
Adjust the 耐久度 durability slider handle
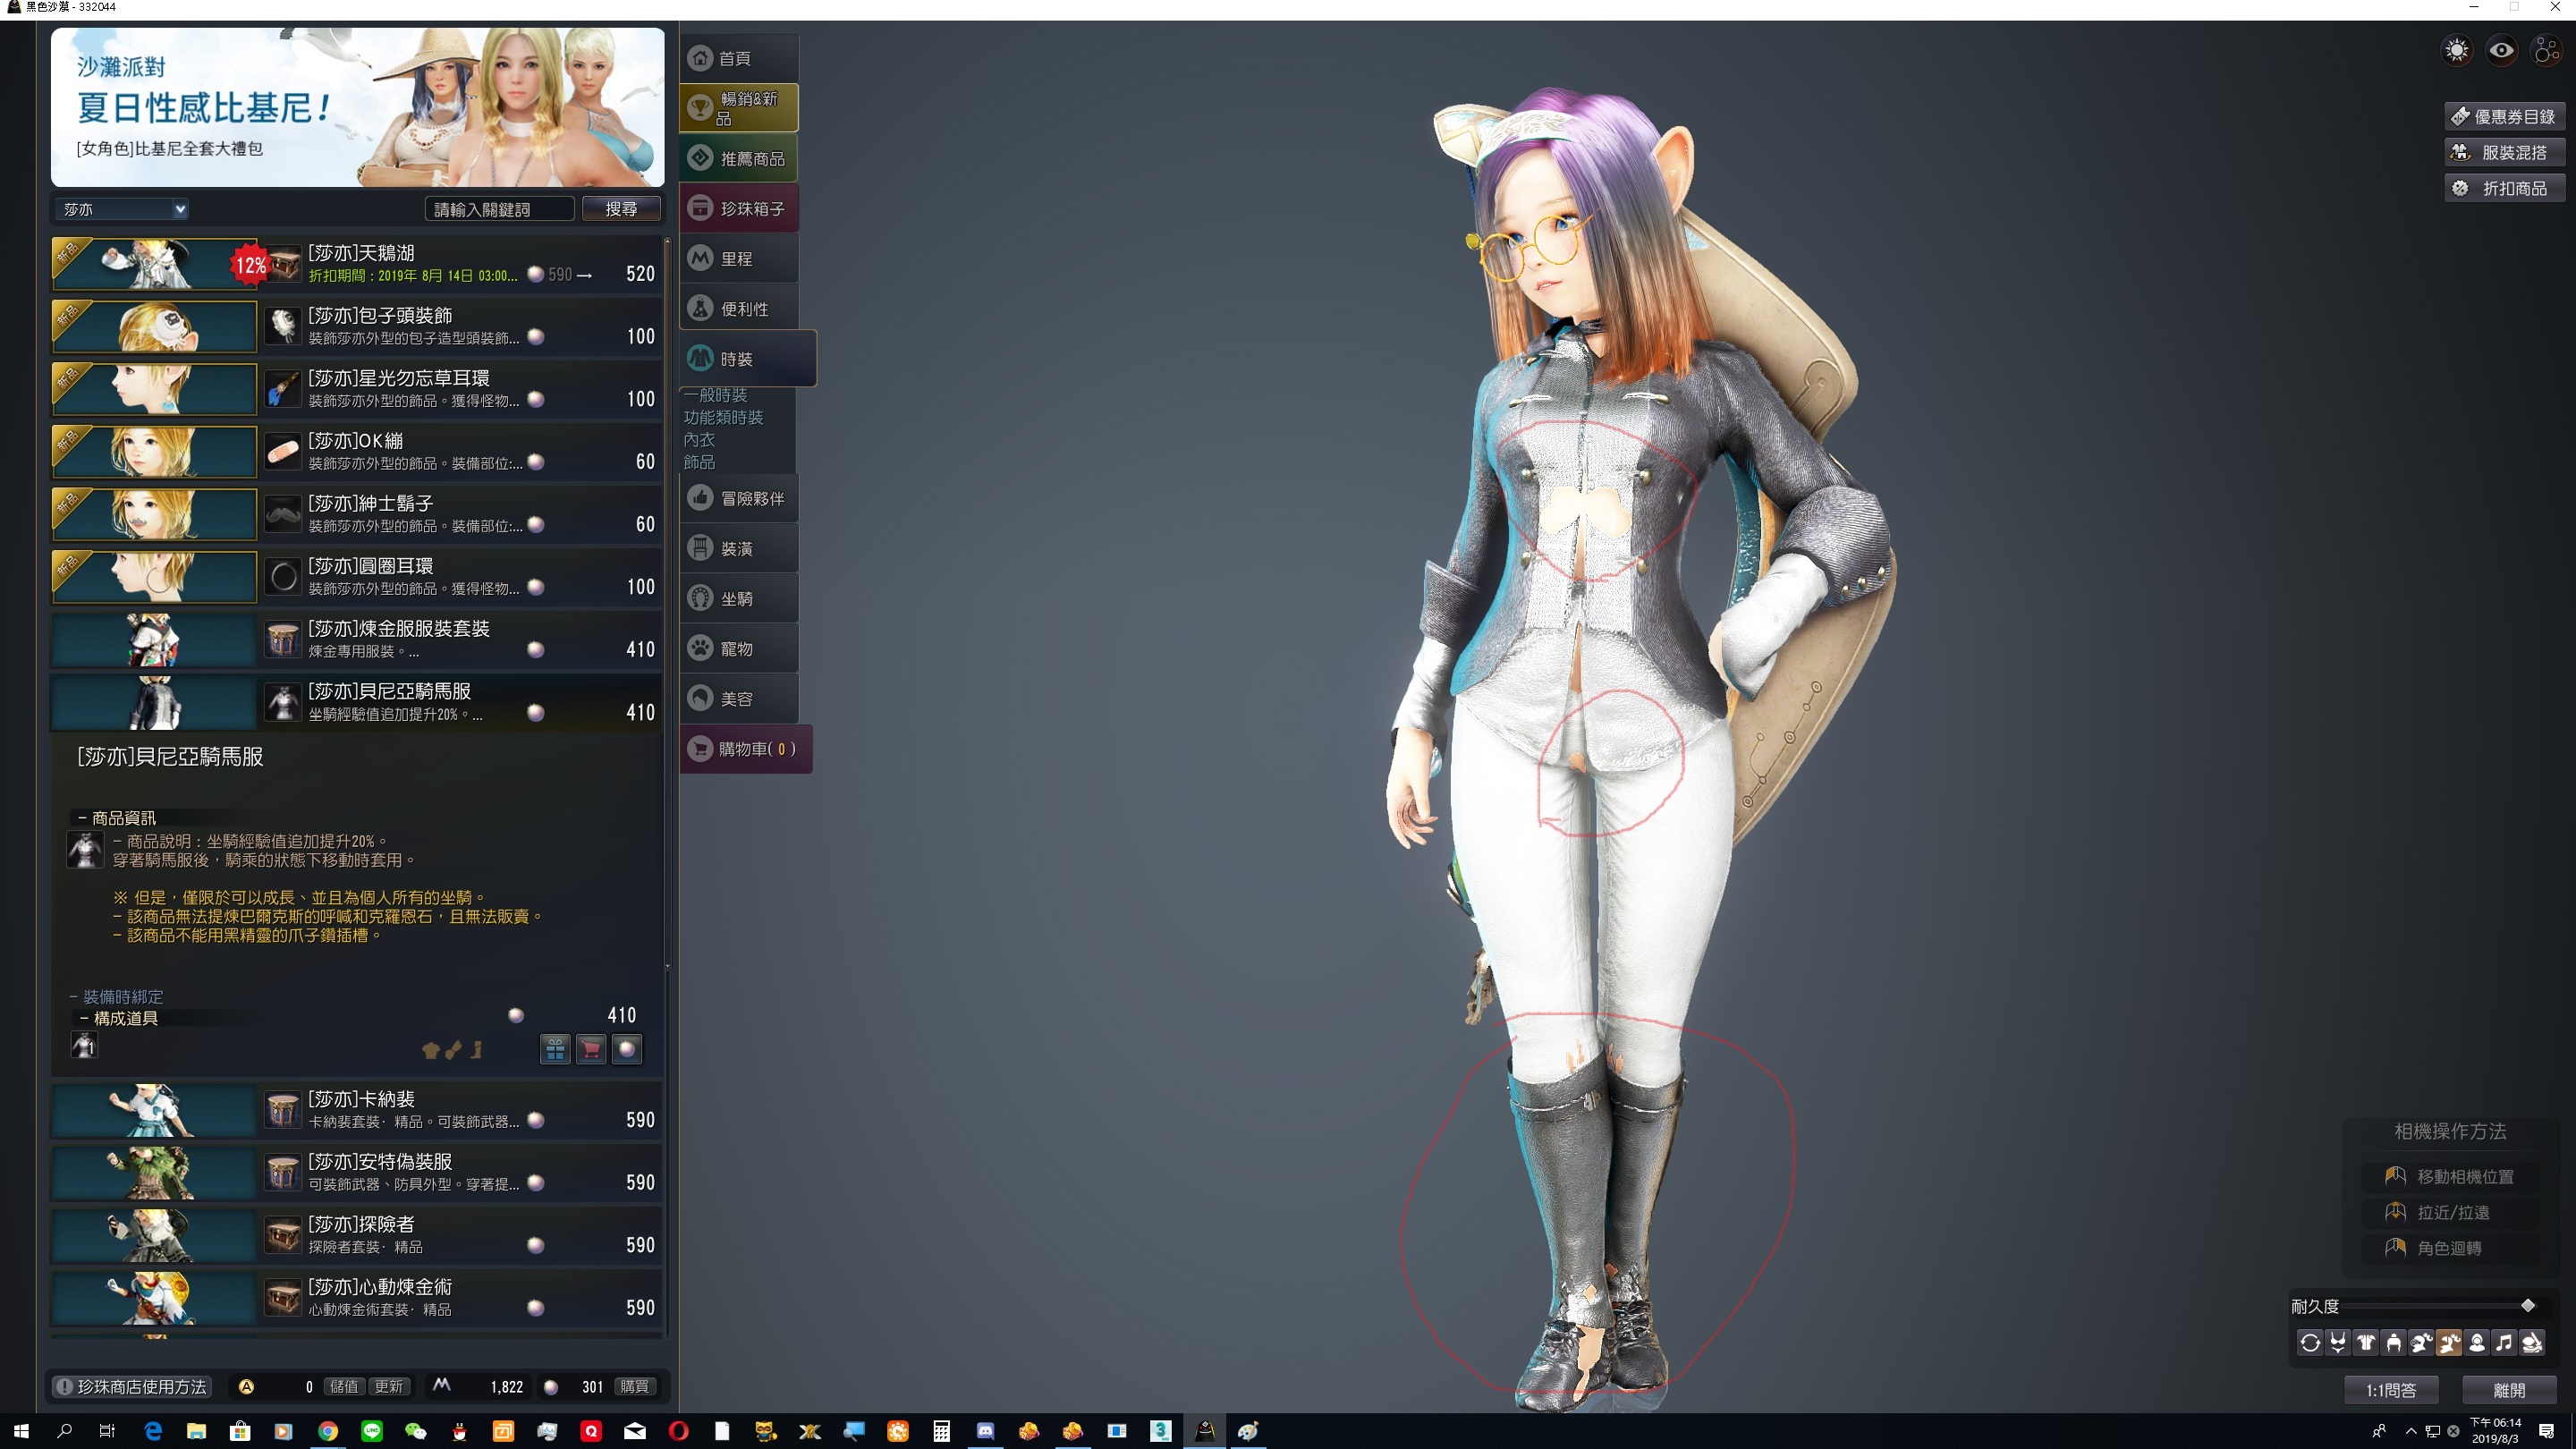pyautogui.click(x=2528, y=1305)
